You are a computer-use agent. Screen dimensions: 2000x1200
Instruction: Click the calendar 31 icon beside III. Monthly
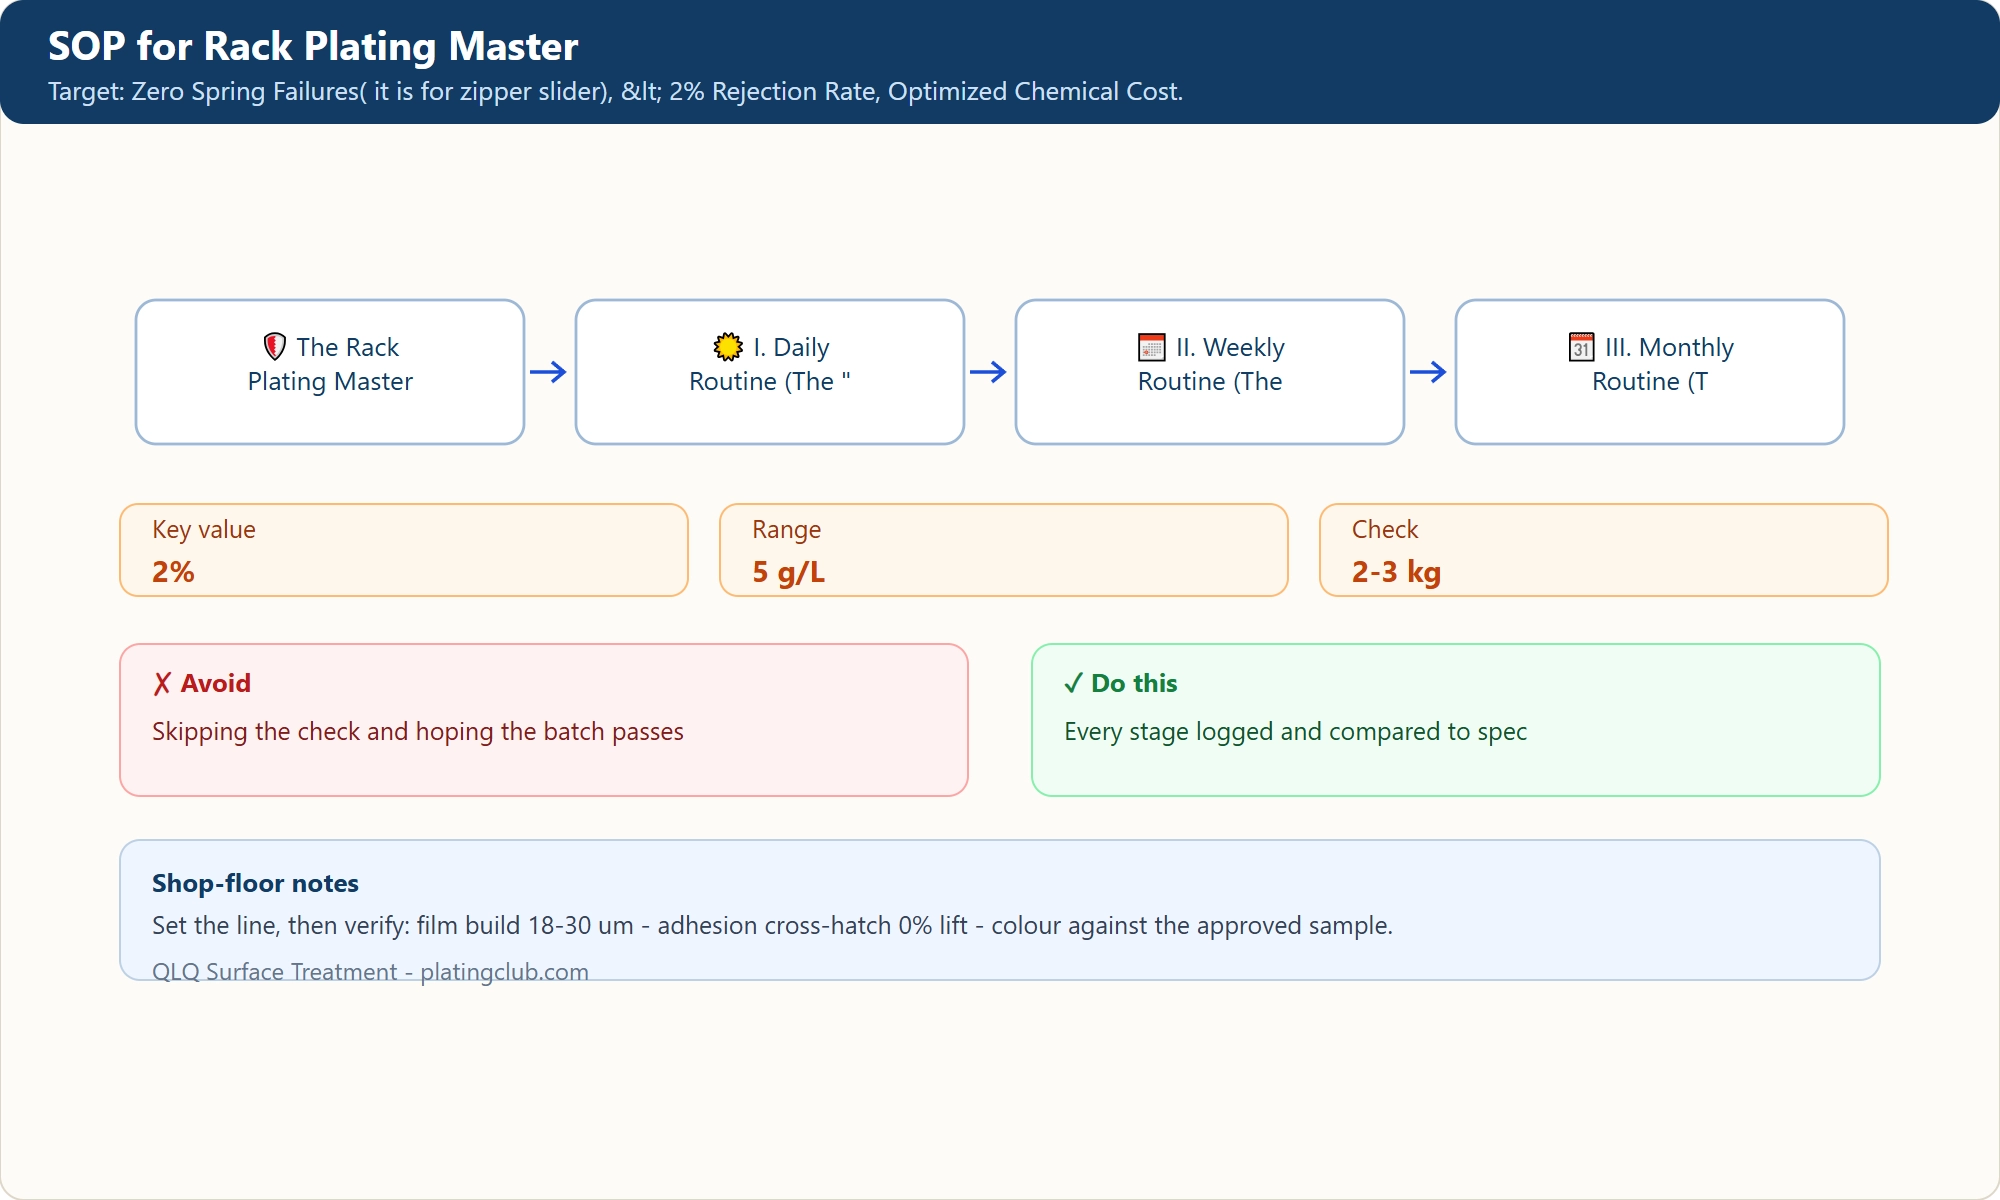coord(1582,347)
